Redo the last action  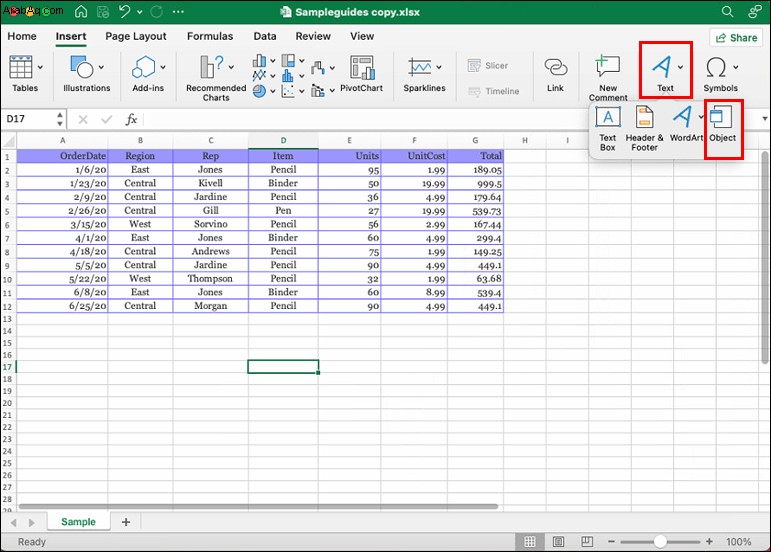[157, 12]
